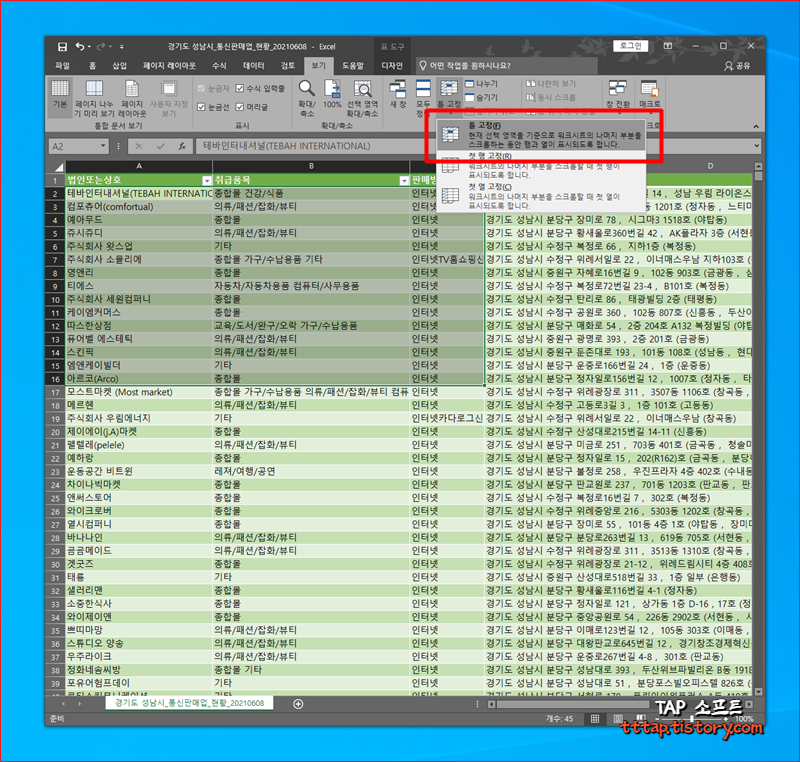Switch to Page Layout view in status bar

[618, 719]
